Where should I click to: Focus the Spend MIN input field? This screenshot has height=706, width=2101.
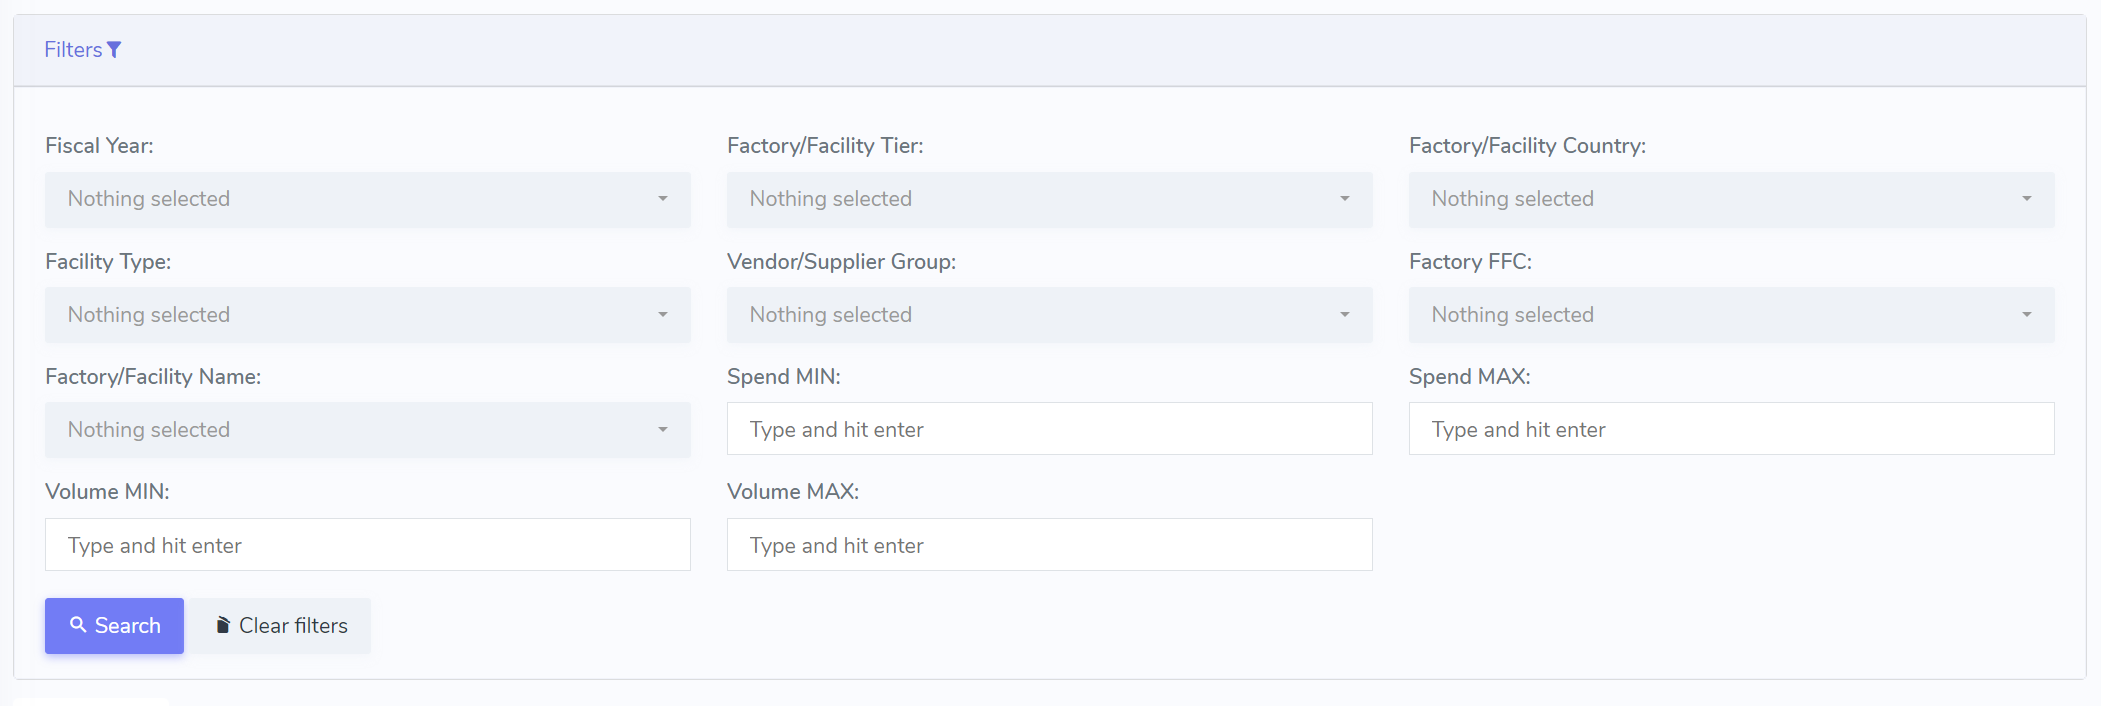[1049, 429]
